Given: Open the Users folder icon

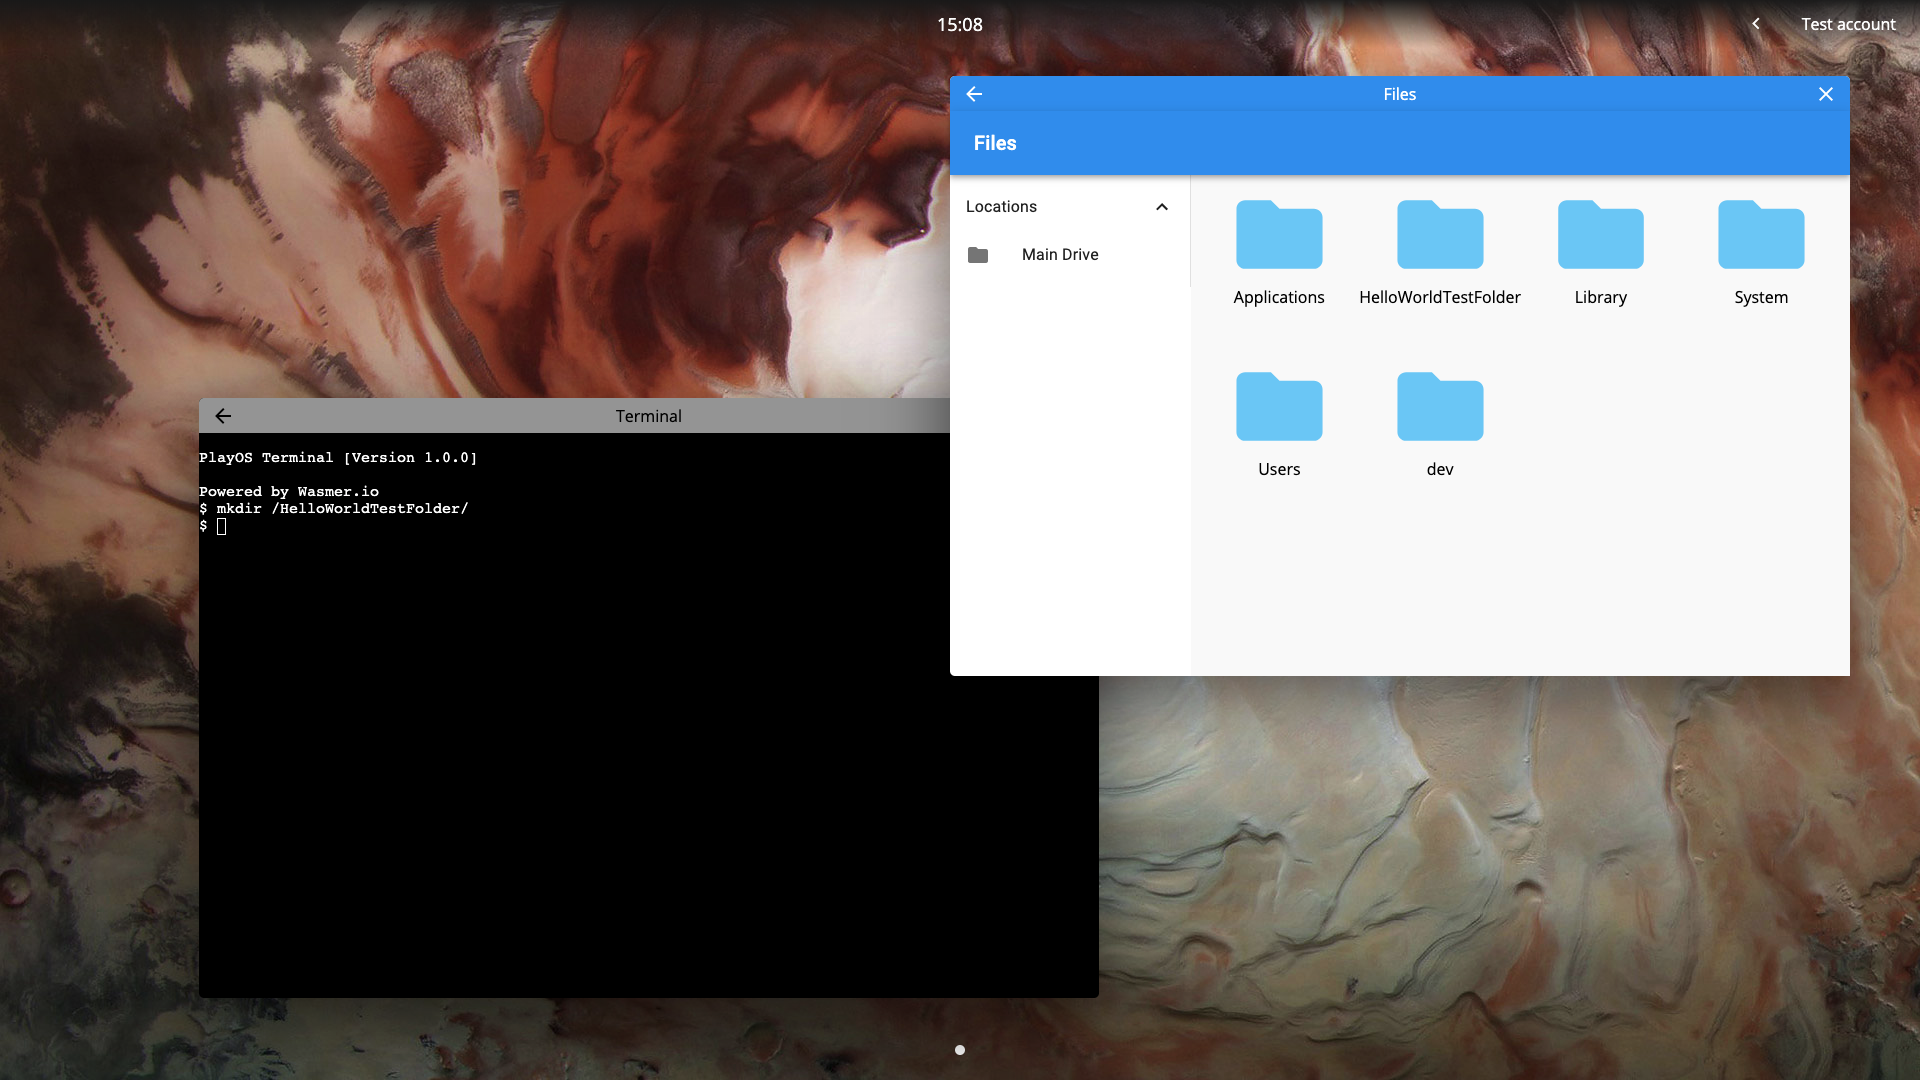Looking at the screenshot, I should coord(1278,408).
